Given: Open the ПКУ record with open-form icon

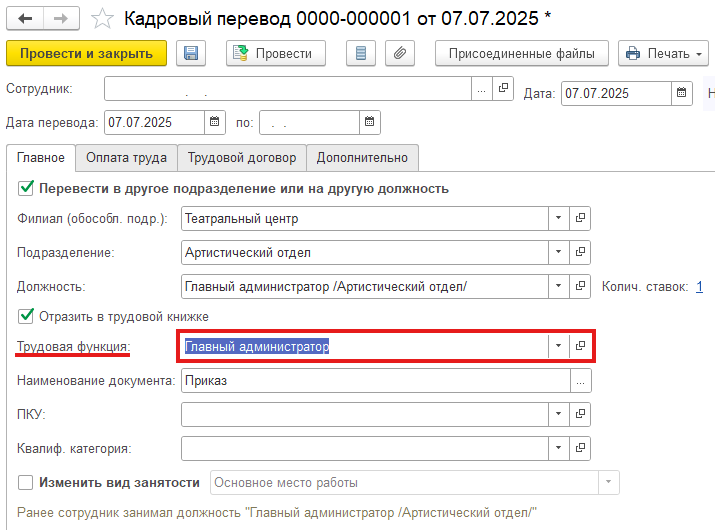Looking at the screenshot, I should (580, 414).
